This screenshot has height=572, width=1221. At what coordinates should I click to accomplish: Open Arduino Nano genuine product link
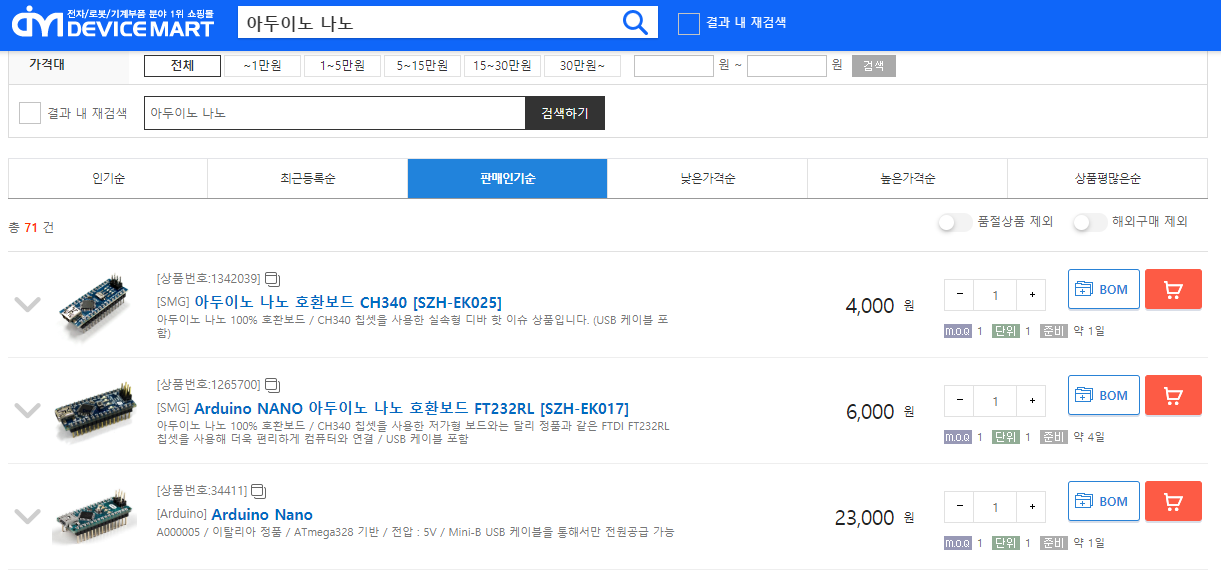[x=262, y=514]
